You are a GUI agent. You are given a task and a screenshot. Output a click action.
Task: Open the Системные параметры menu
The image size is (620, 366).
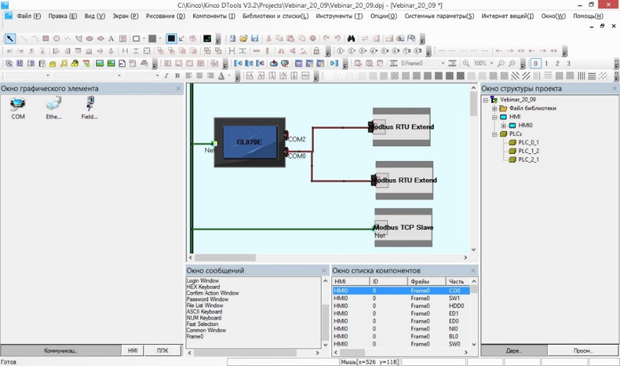tap(439, 16)
